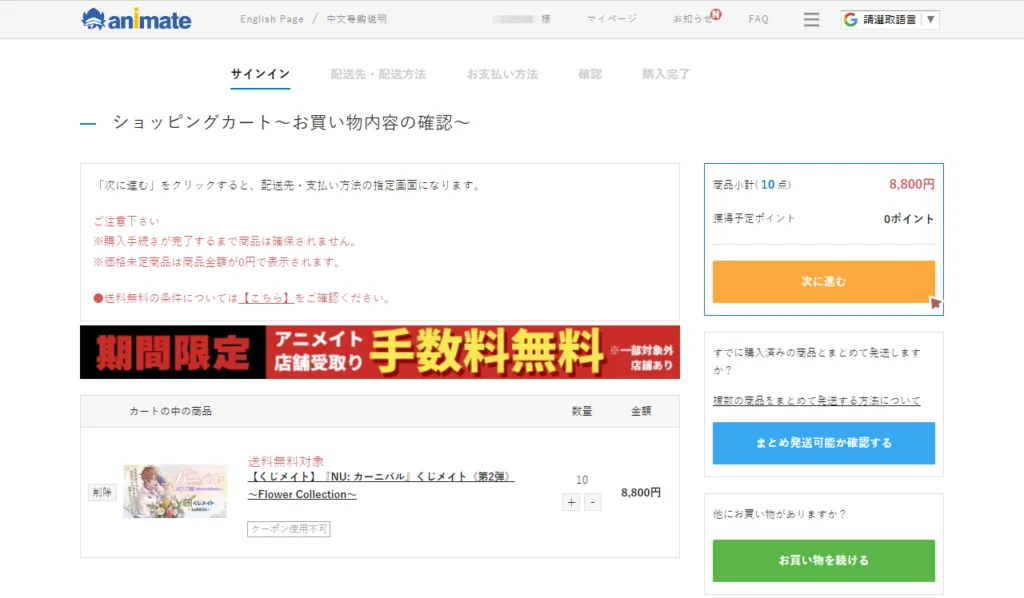This screenshot has height=598, width=1024.
Task: Click the 次に進む orange button
Action: [824, 281]
